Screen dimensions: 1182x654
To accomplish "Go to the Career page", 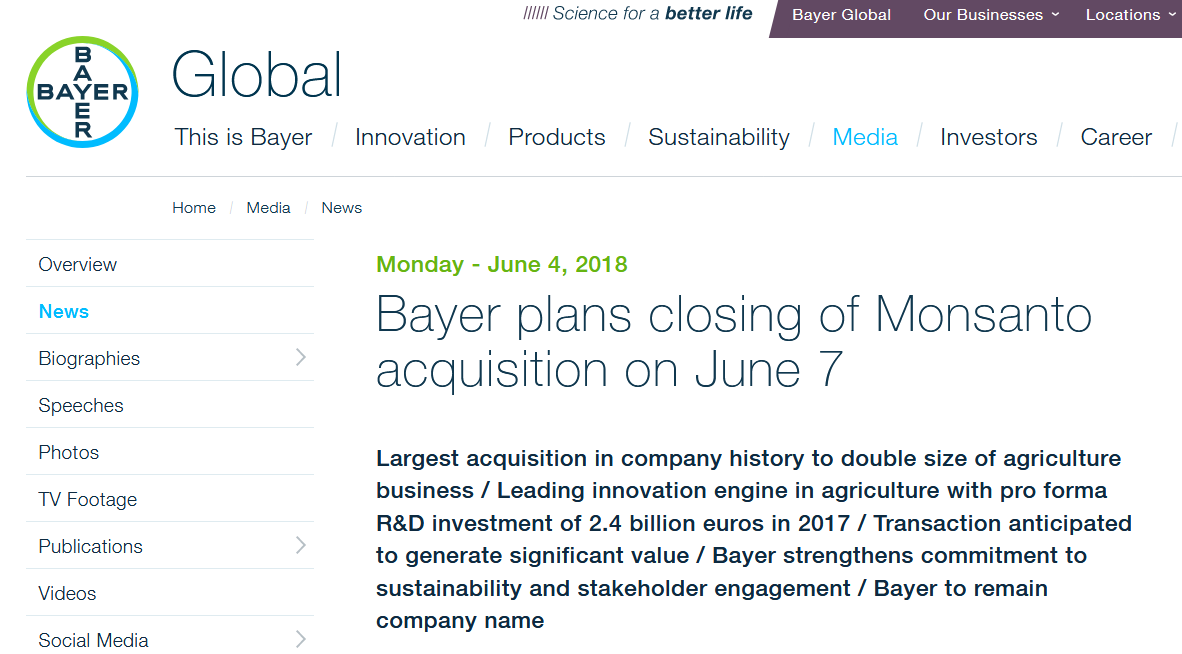I will 1116,137.
